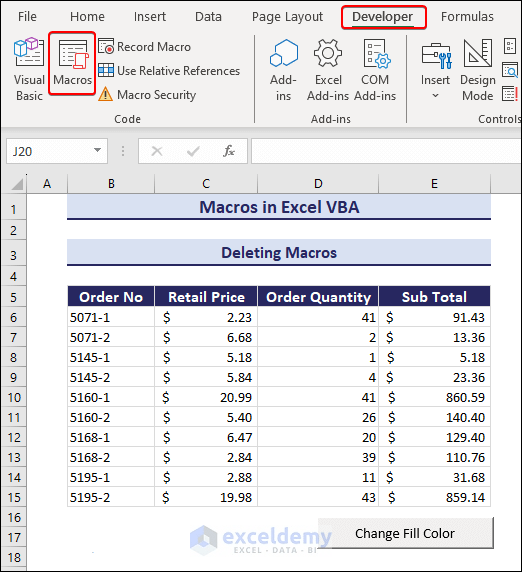Select sub total 31.68

(434, 477)
